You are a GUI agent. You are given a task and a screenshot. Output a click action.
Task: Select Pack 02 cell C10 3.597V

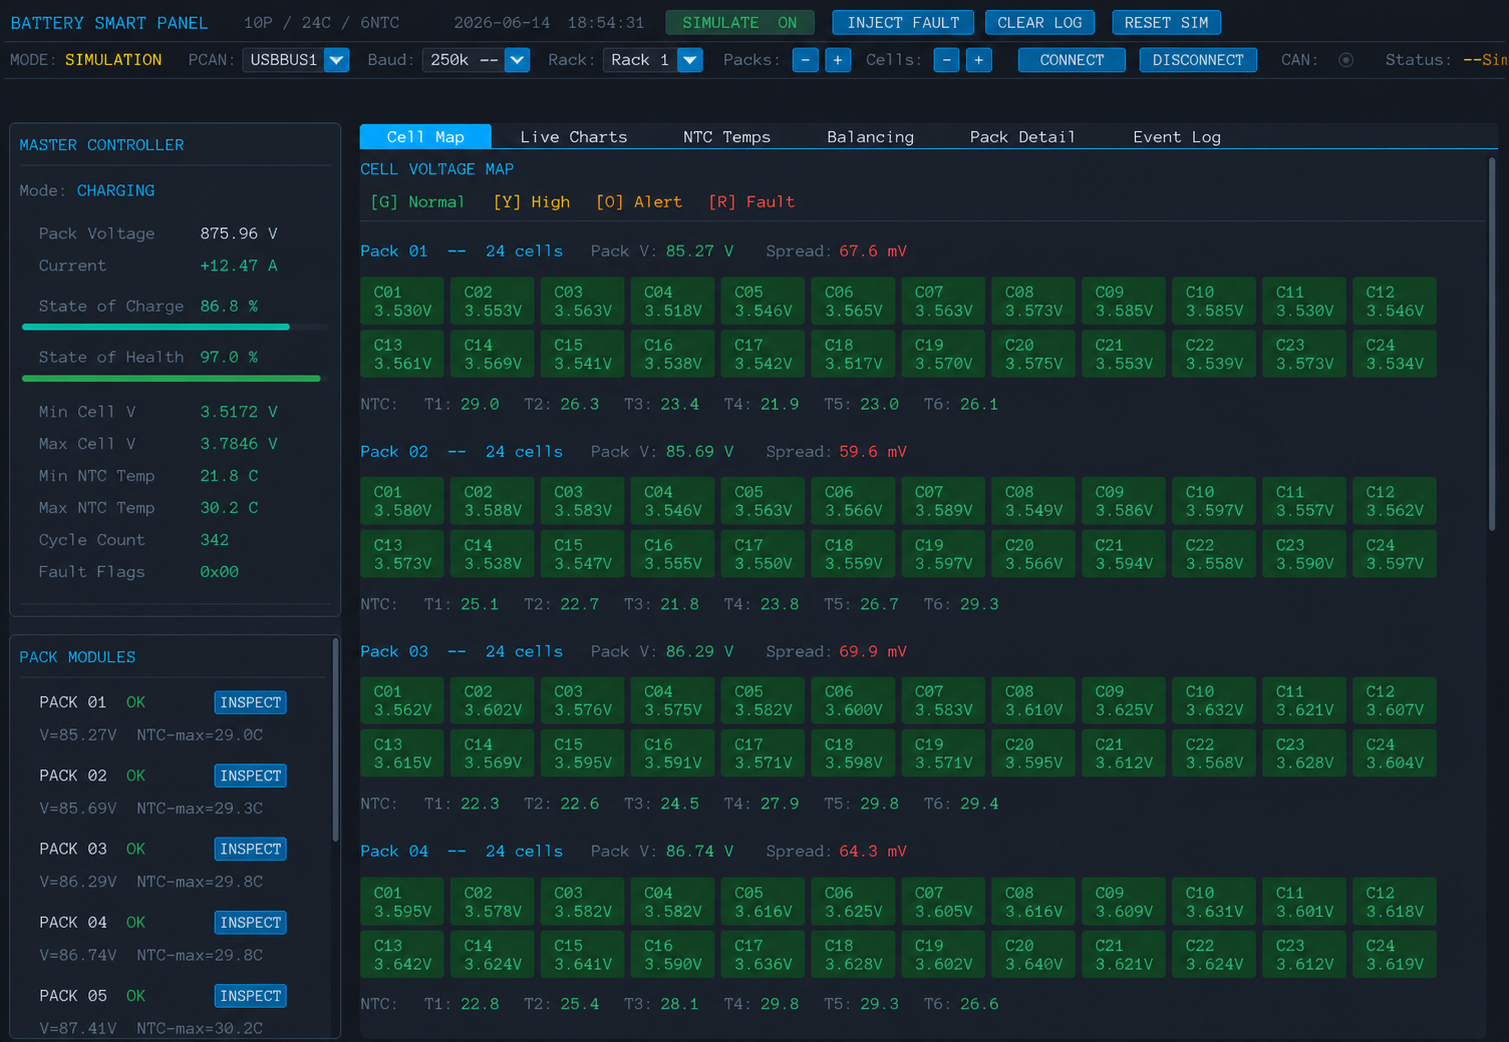coord(1214,501)
